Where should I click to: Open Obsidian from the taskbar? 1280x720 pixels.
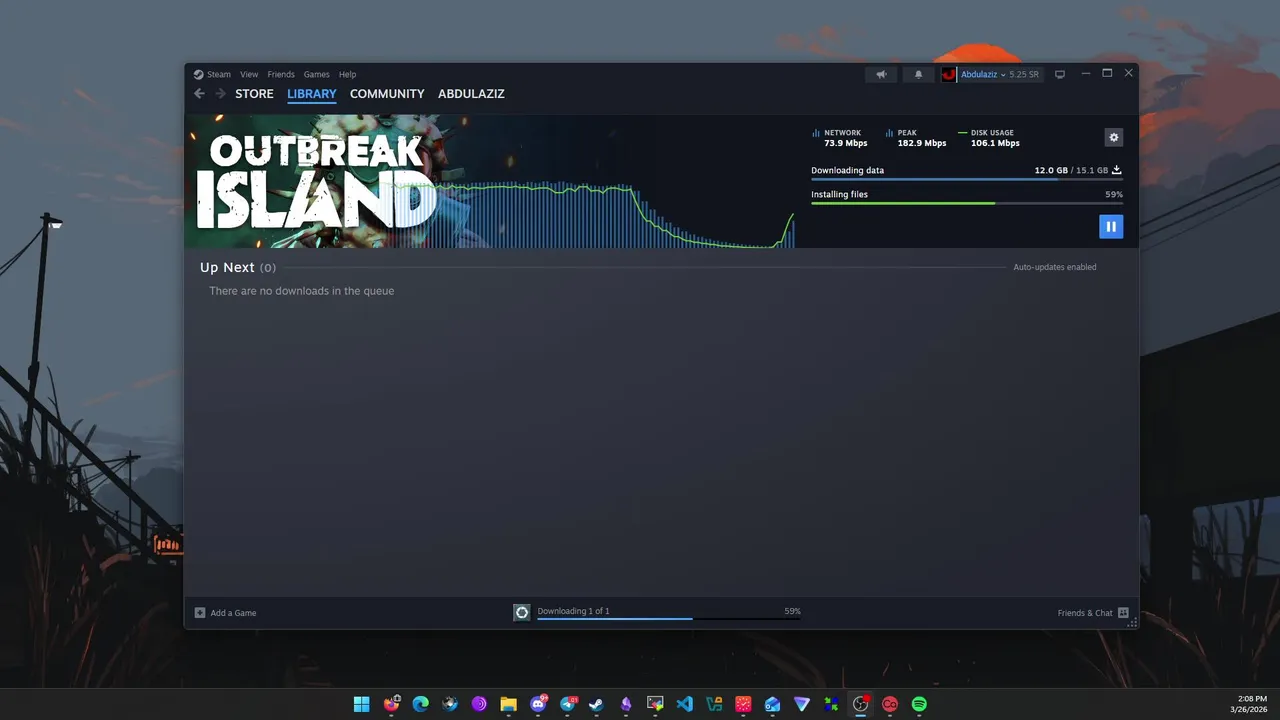pos(626,704)
